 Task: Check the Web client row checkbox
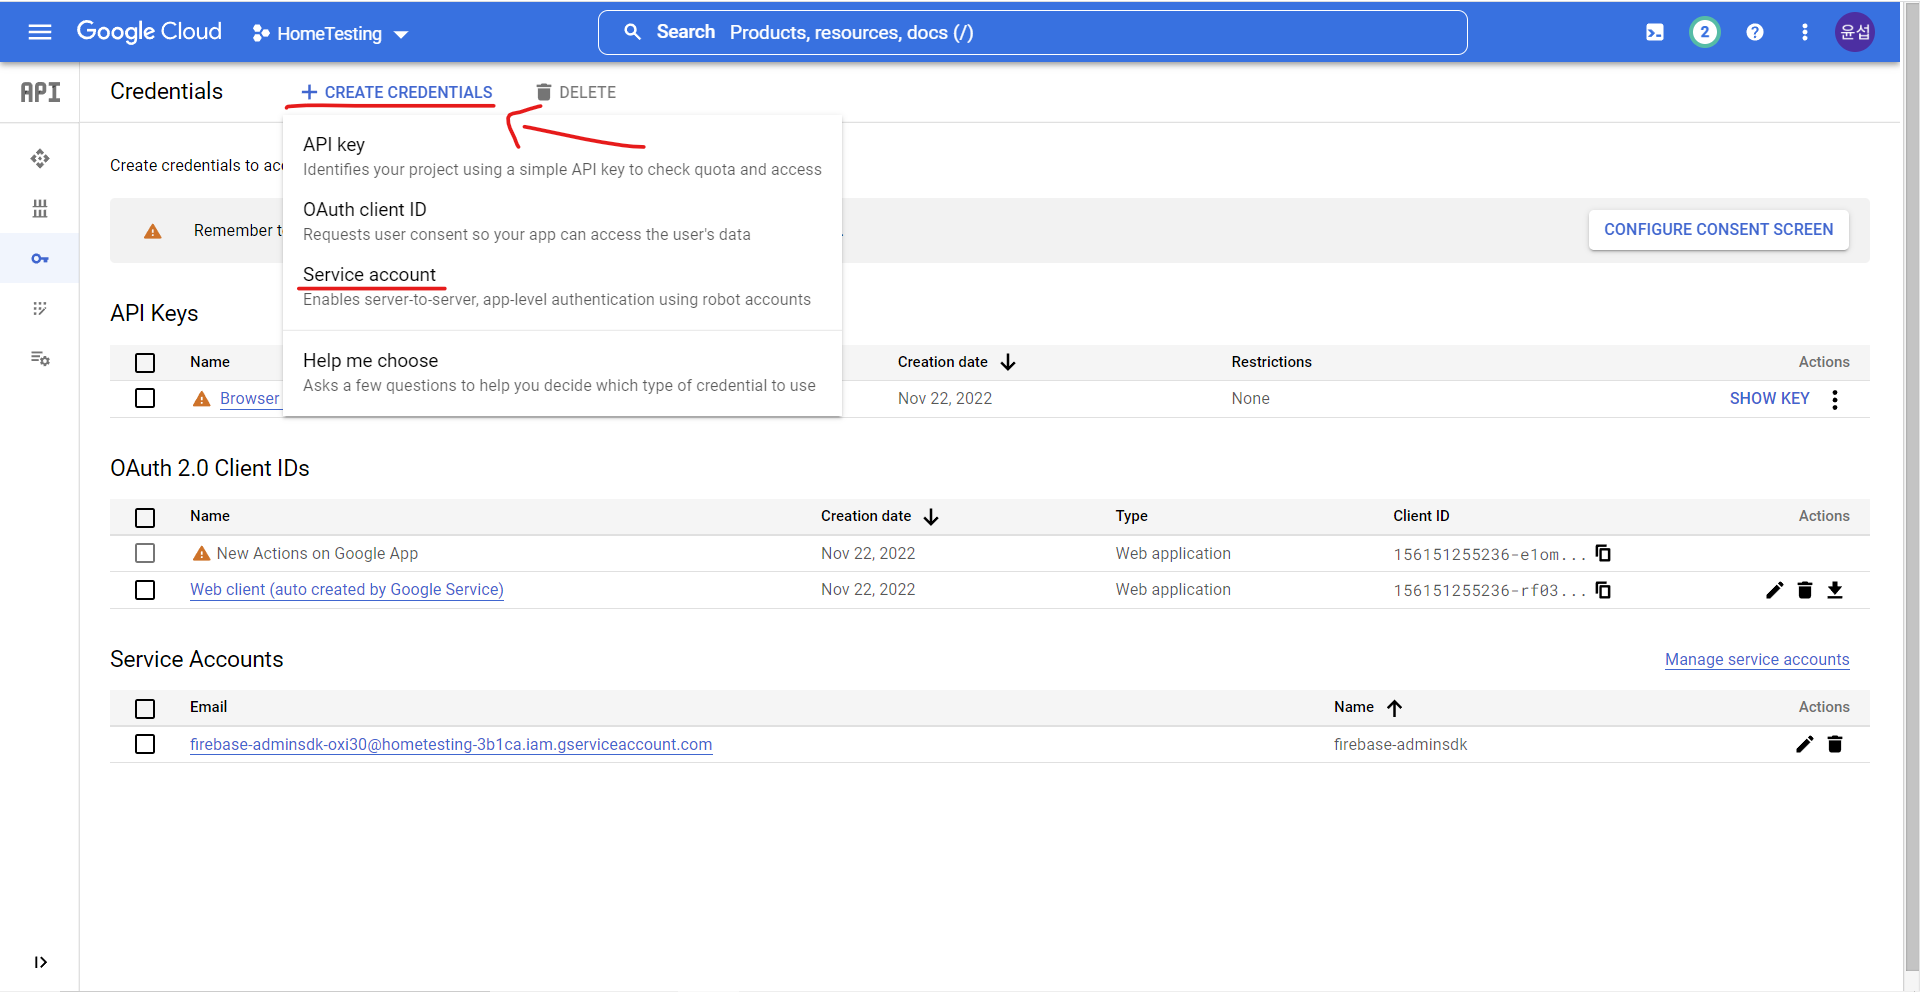click(145, 590)
